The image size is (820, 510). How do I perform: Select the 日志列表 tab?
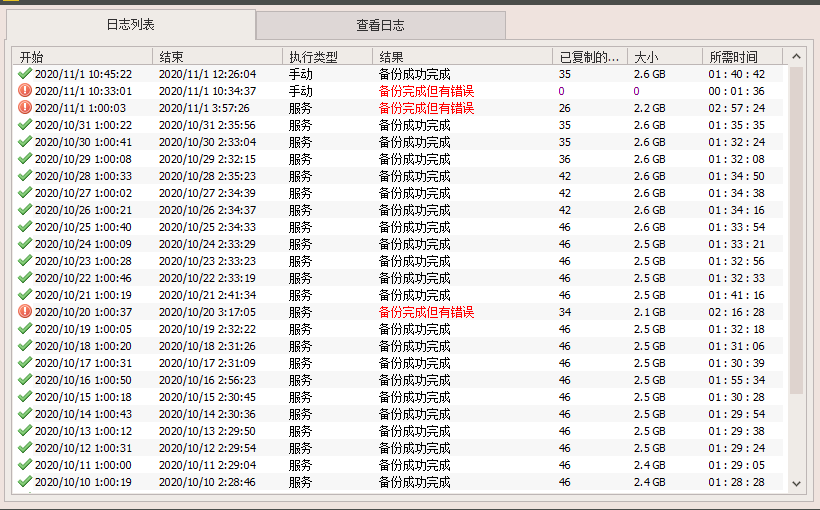130,25
